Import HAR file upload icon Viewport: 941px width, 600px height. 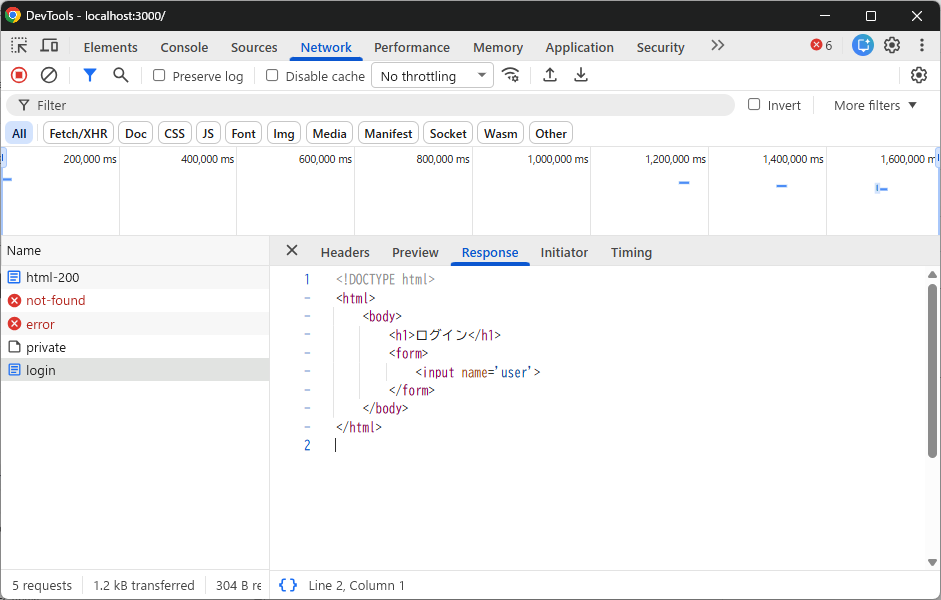(550, 76)
